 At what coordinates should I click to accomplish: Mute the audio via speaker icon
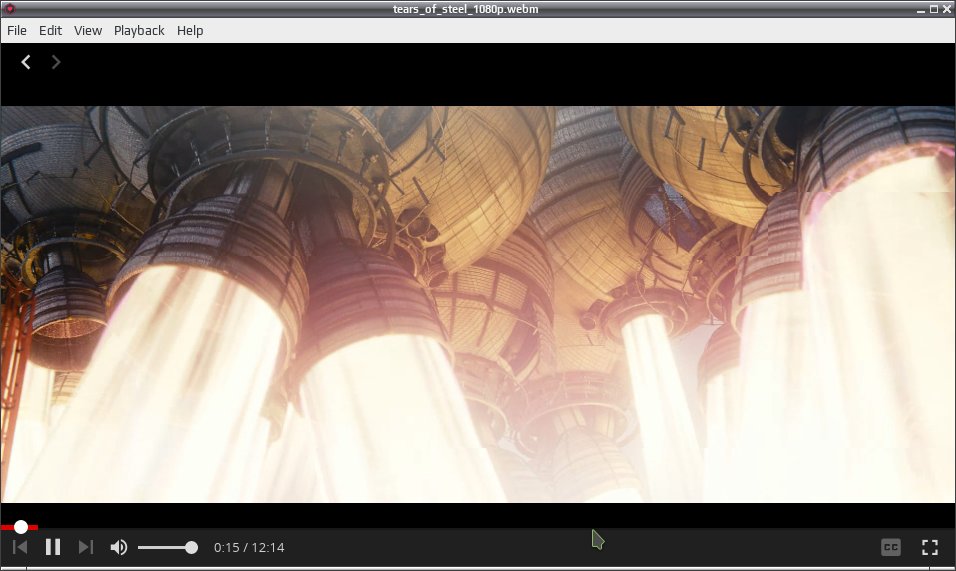tap(119, 547)
